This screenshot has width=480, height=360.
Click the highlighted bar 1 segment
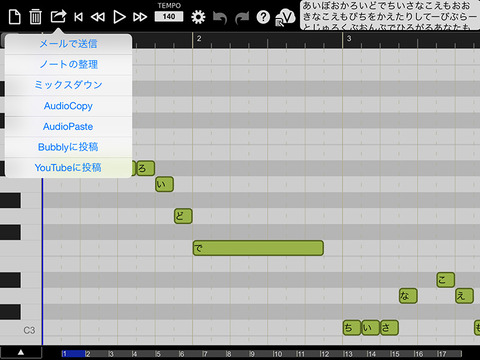(x=73, y=354)
